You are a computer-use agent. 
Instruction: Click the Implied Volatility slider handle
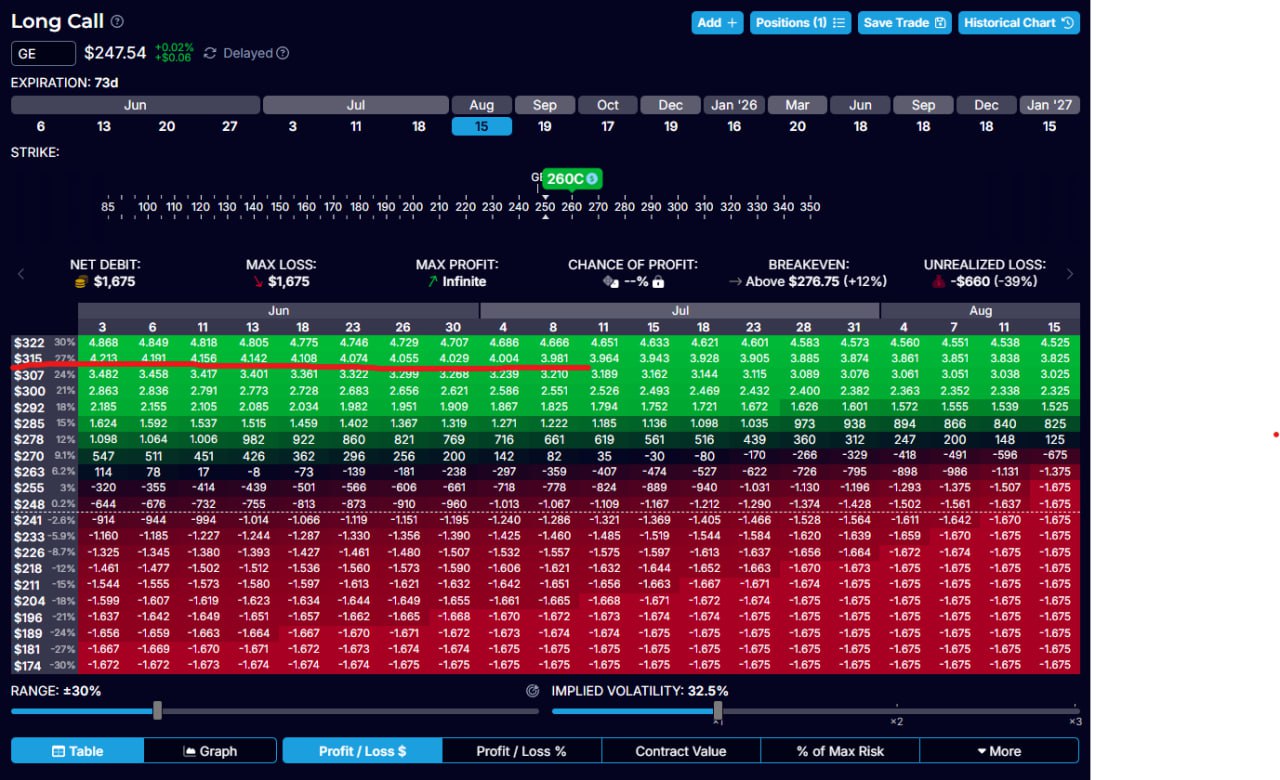tap(717, 710)
